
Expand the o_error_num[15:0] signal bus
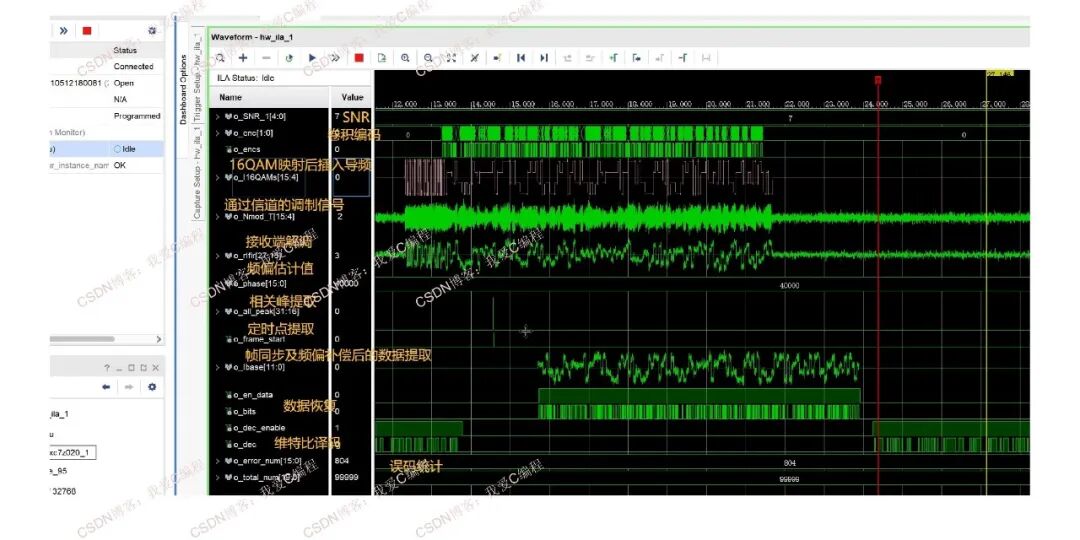(218, 461)
